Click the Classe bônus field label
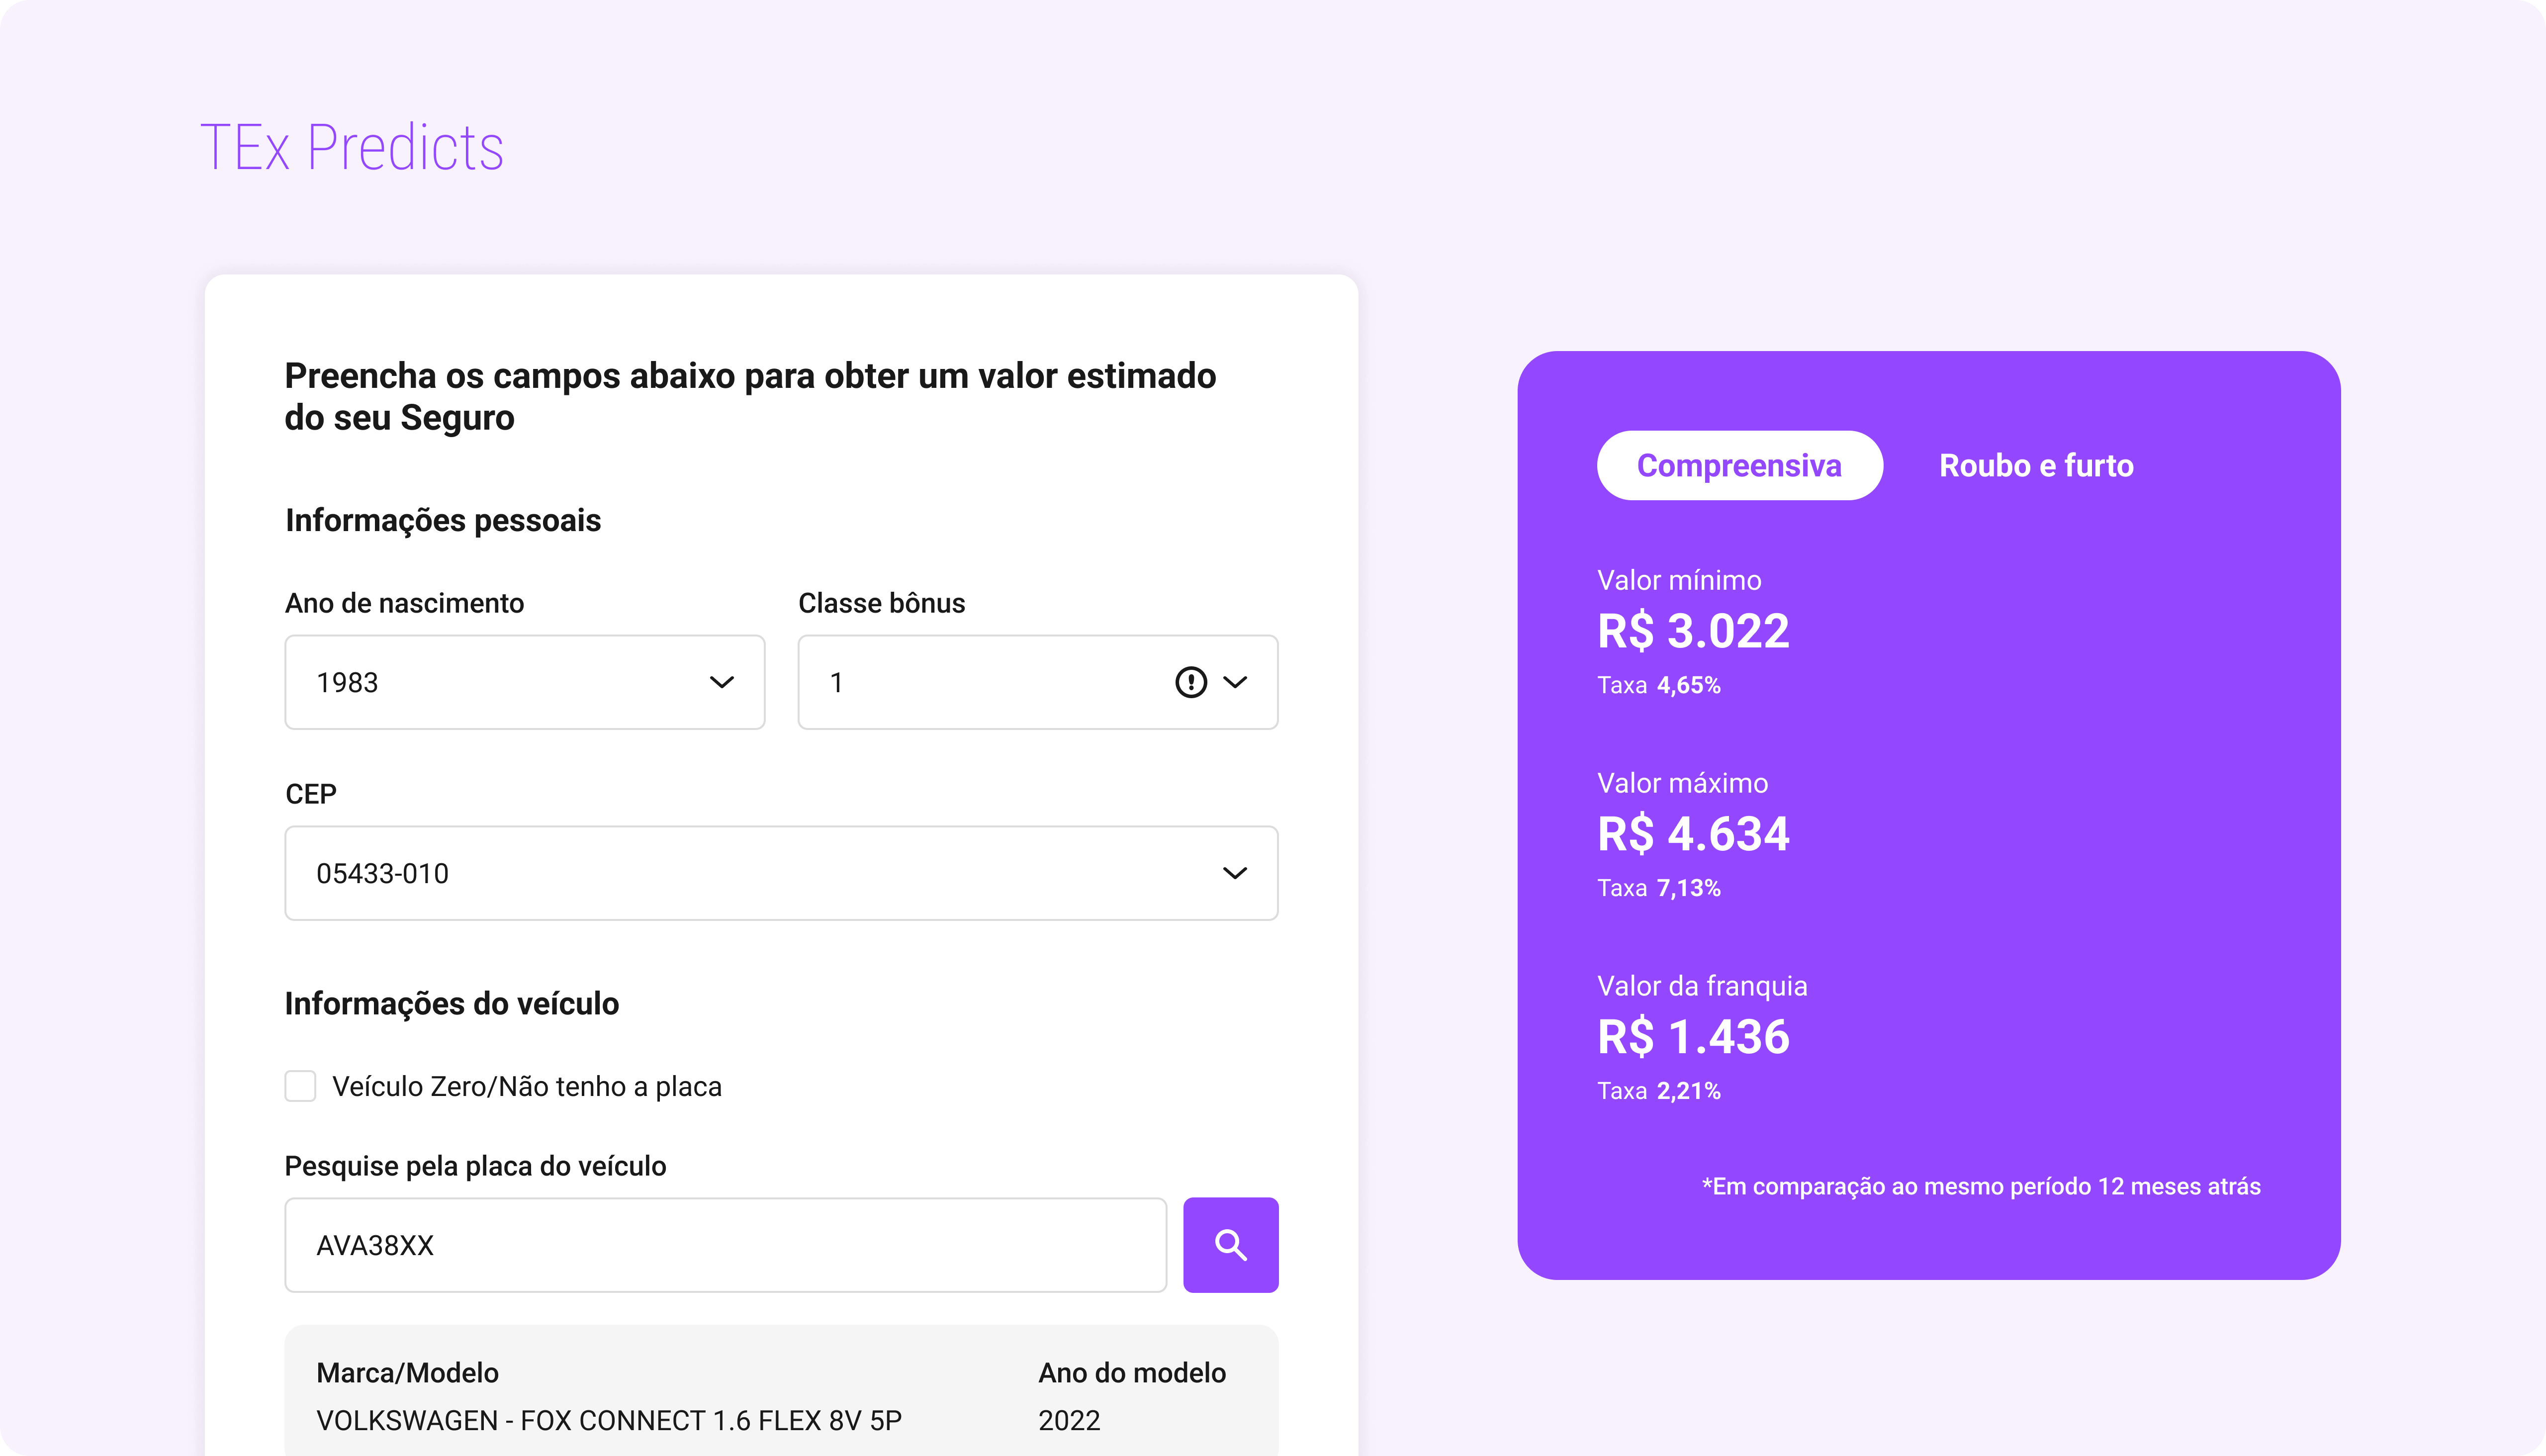This screenshot has height=1456, width=2546. [x=881, y=603]
